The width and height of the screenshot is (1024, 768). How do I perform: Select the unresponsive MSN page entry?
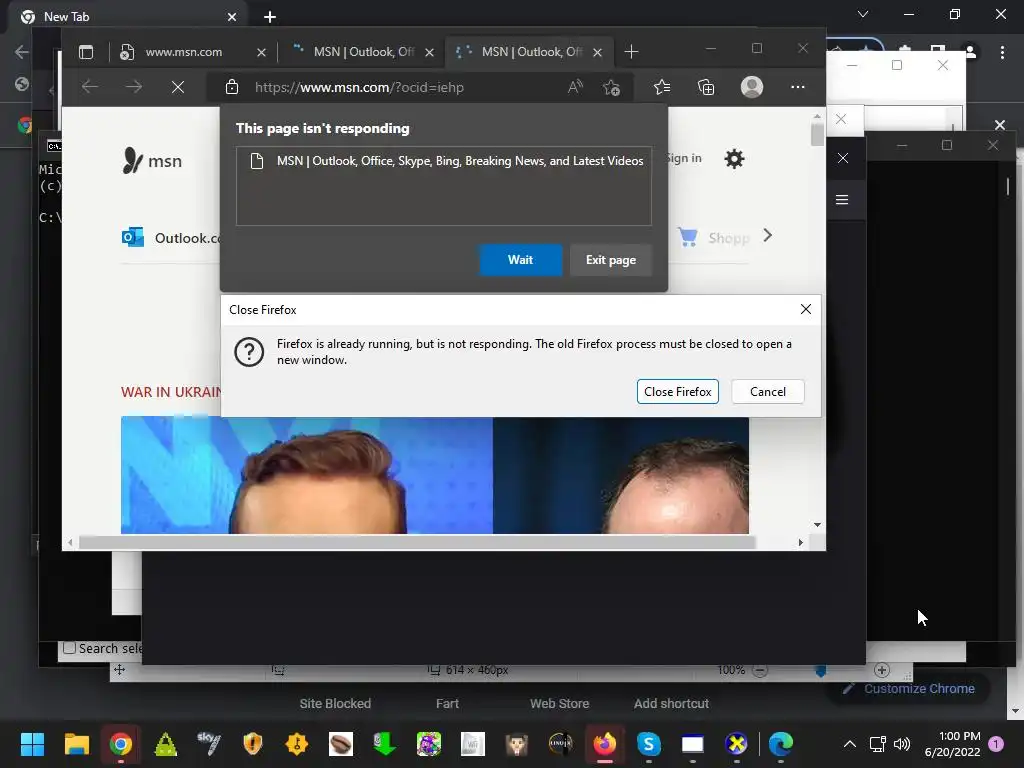(444, 161)
